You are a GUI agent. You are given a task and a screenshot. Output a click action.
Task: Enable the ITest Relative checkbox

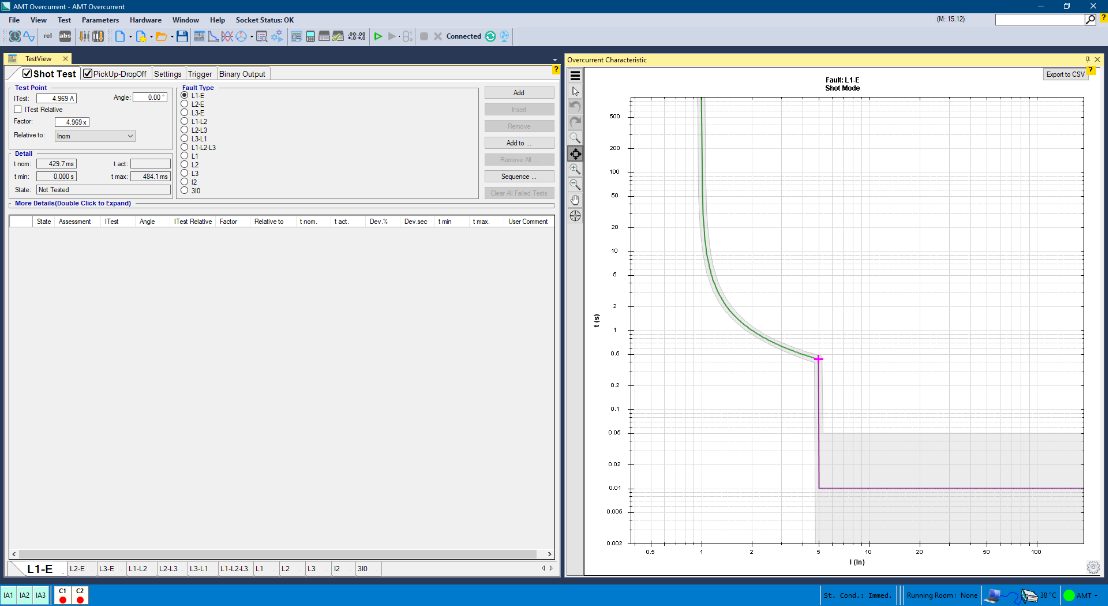pos(17,109)
